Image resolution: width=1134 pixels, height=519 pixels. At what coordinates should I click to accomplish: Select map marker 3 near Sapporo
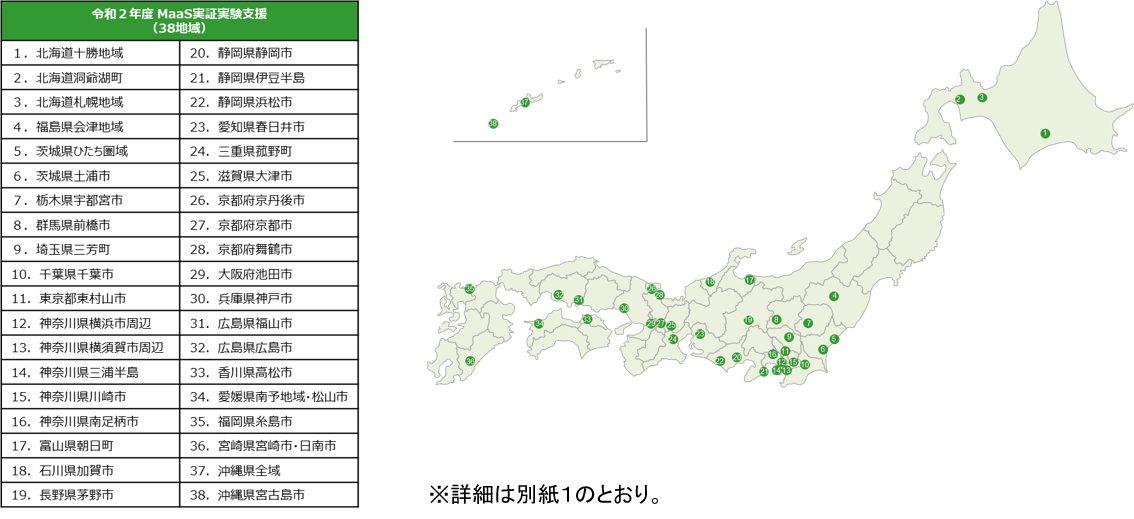pos(981,98)
